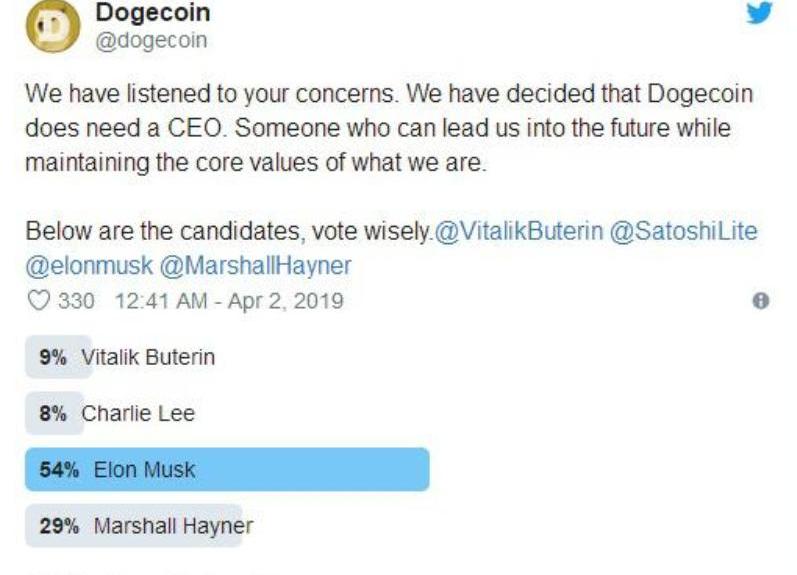Click the 29% result percentage label

click(x=59, y=525)
